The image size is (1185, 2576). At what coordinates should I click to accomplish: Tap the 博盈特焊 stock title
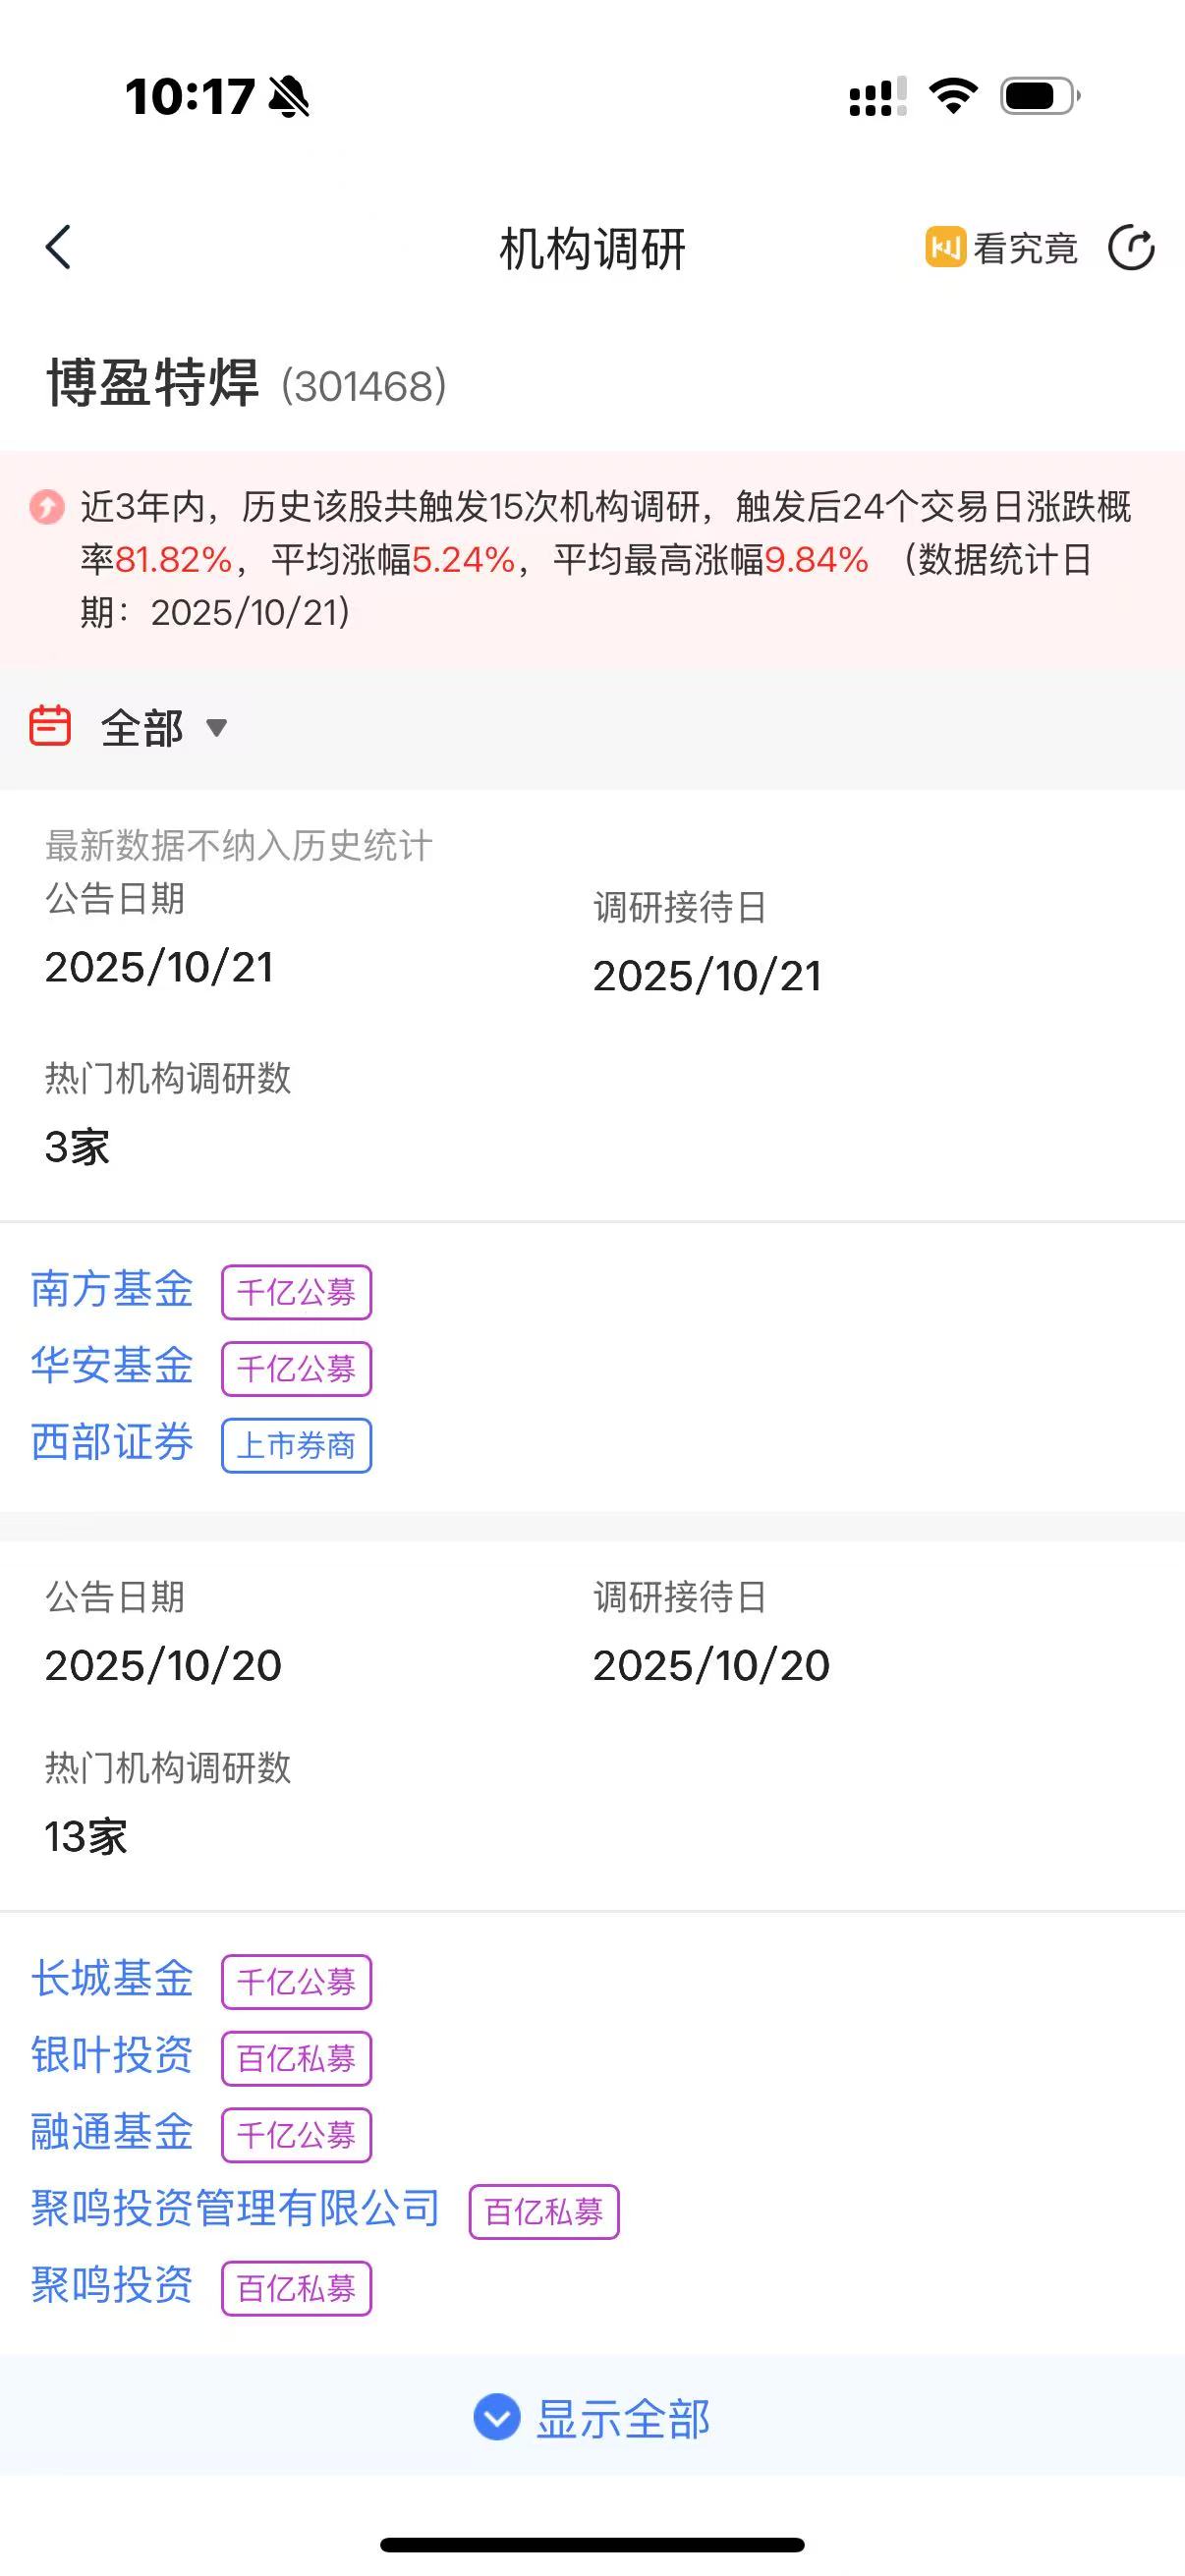pos(153,384)
